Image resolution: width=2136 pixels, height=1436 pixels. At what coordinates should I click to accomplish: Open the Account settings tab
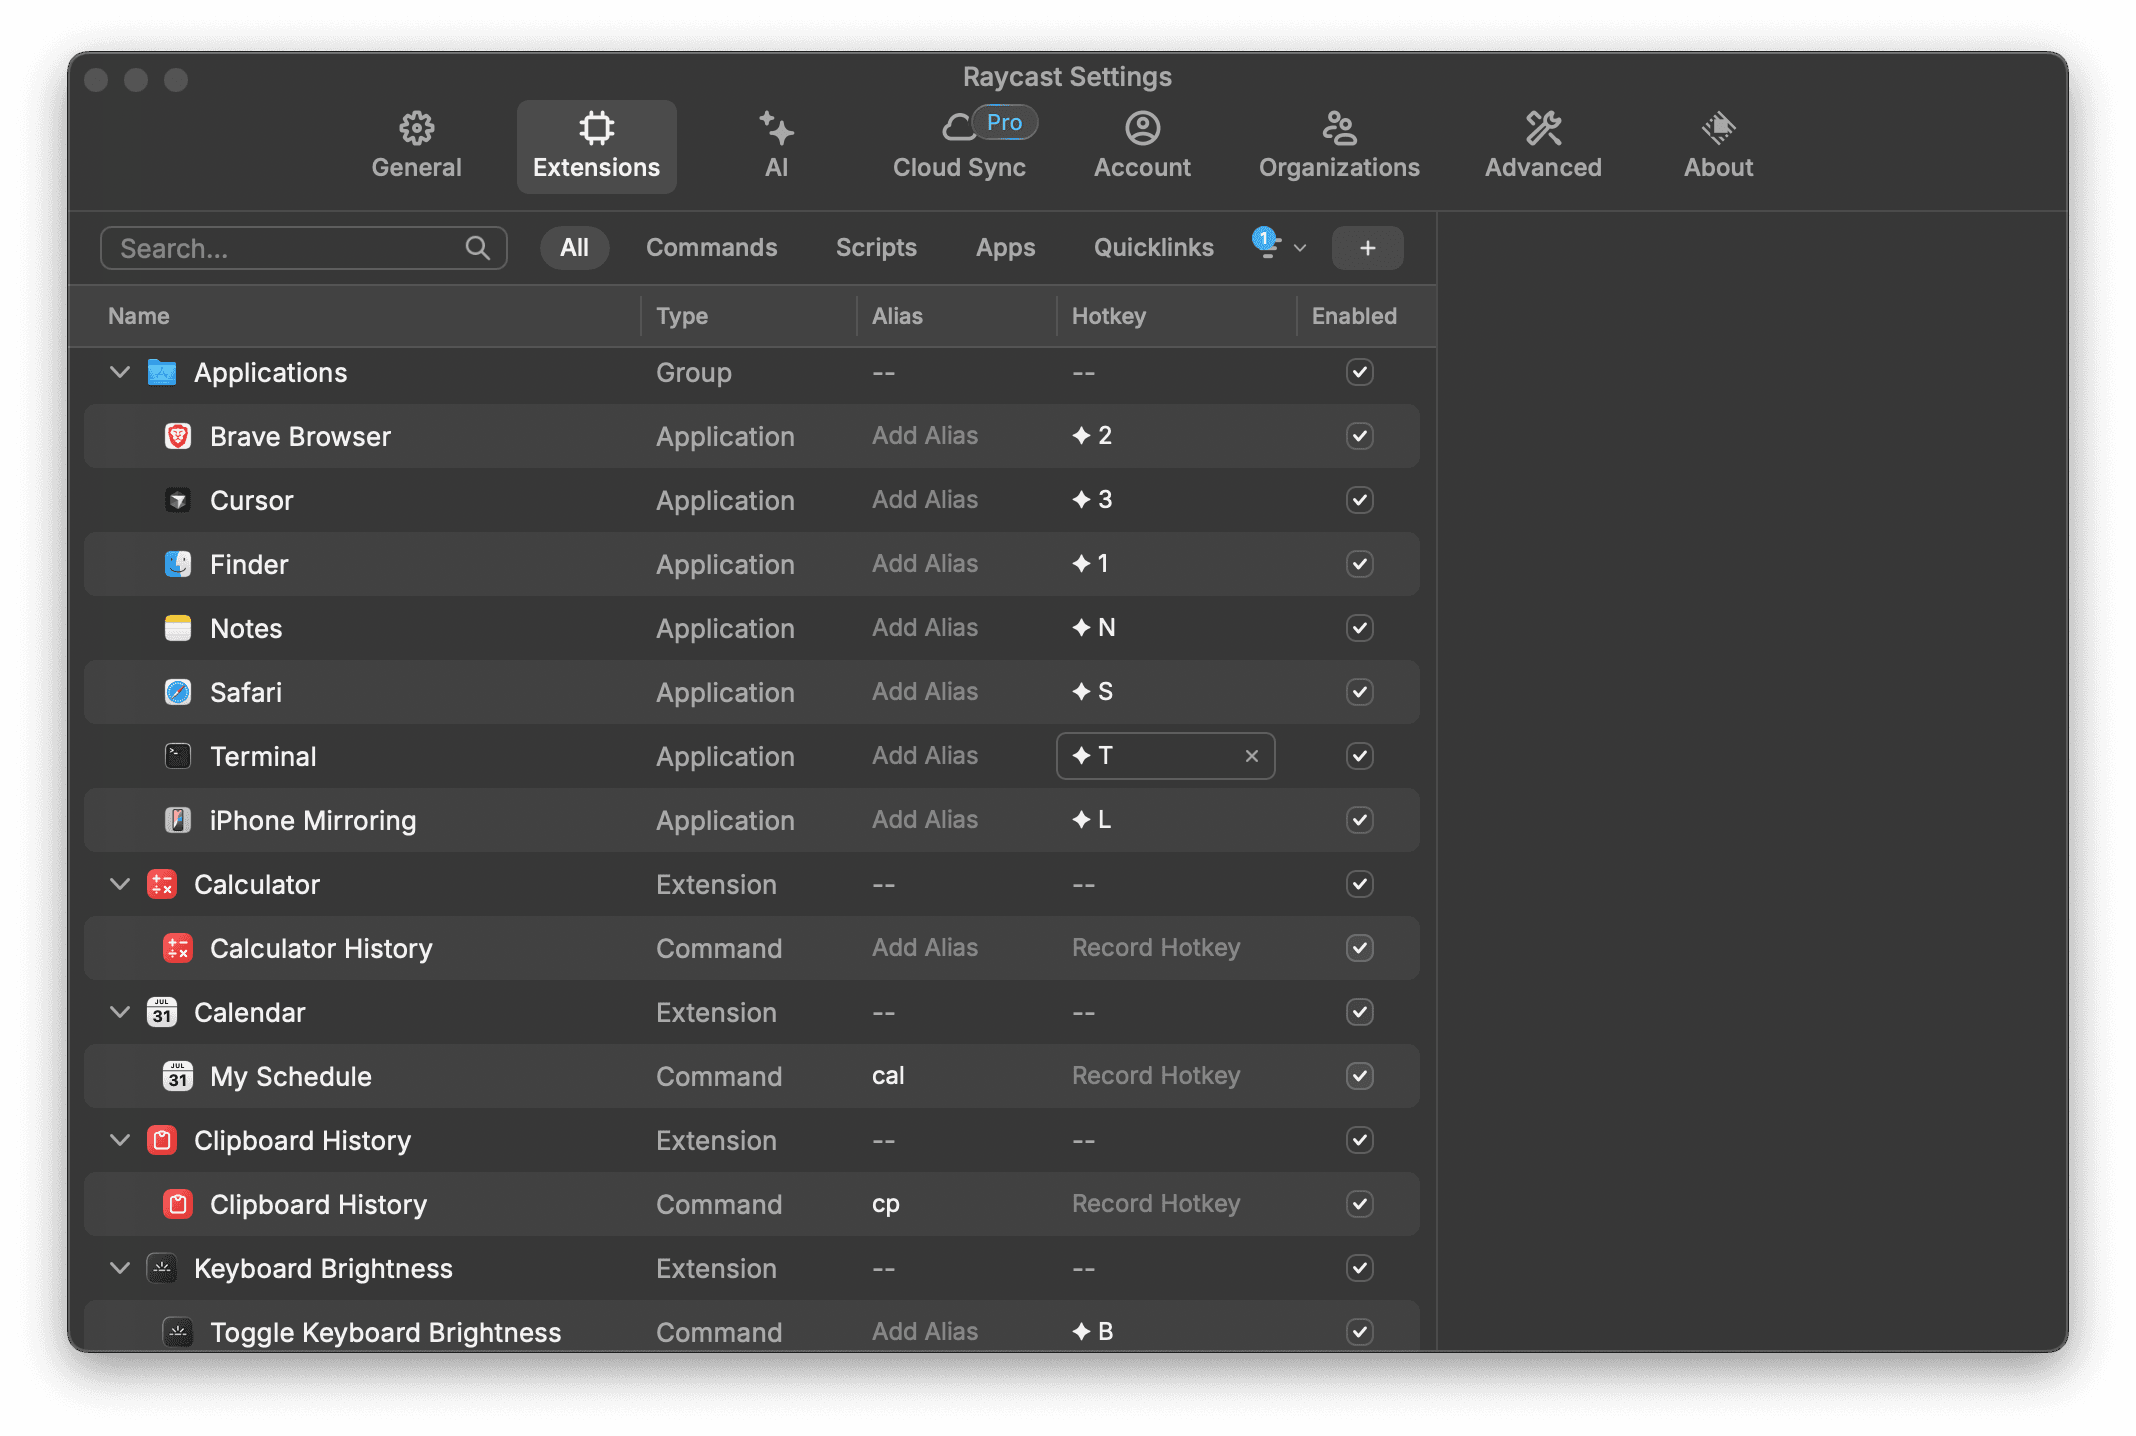pos(1142,146)
